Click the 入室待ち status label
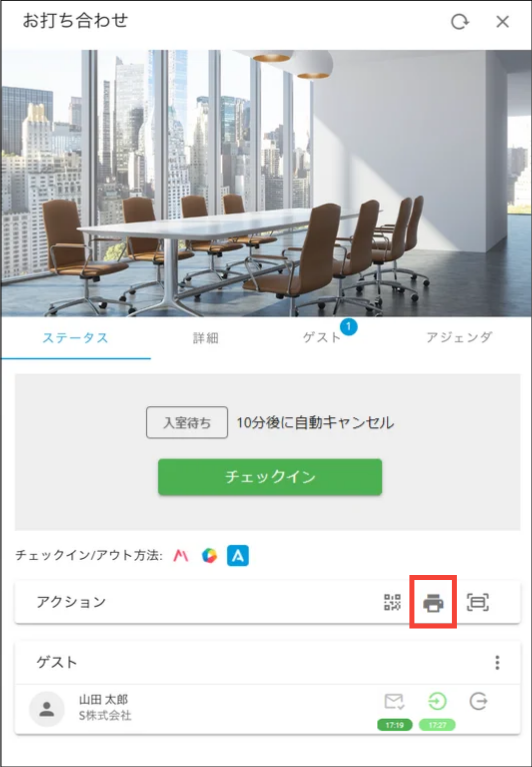Viewport: 532px width, 767px height. (x=187, y=423)
